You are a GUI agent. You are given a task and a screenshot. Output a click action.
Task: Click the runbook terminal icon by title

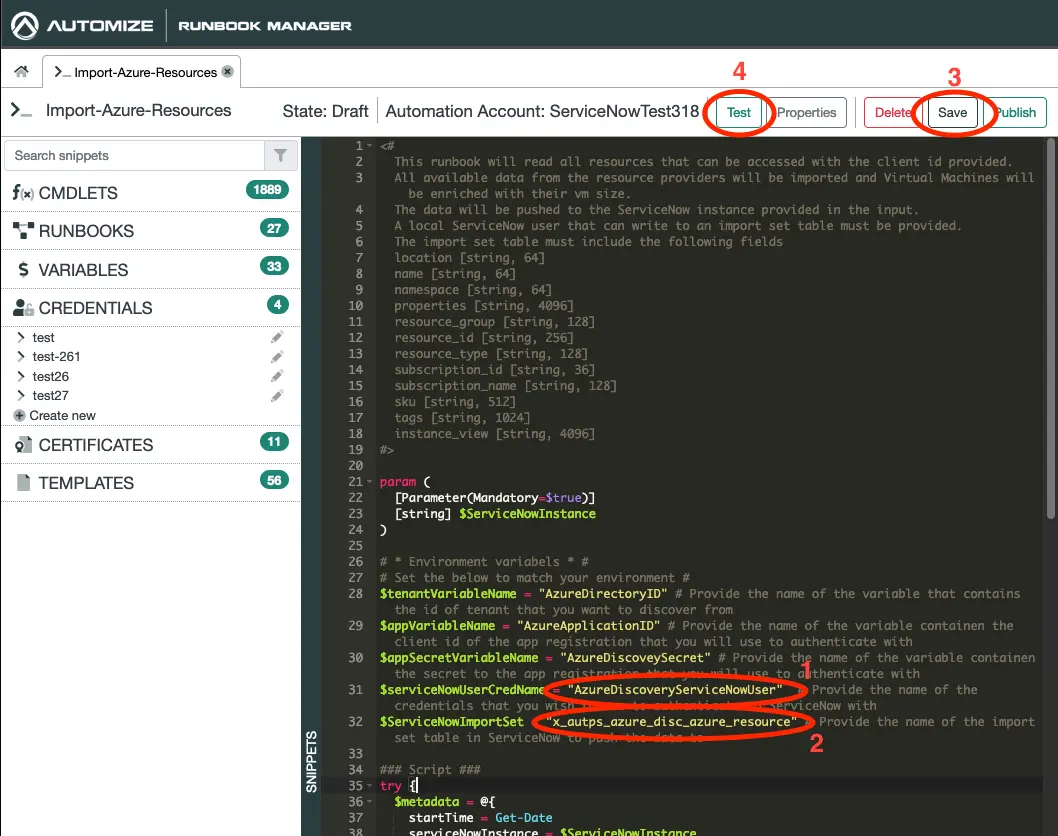point(21,110)
